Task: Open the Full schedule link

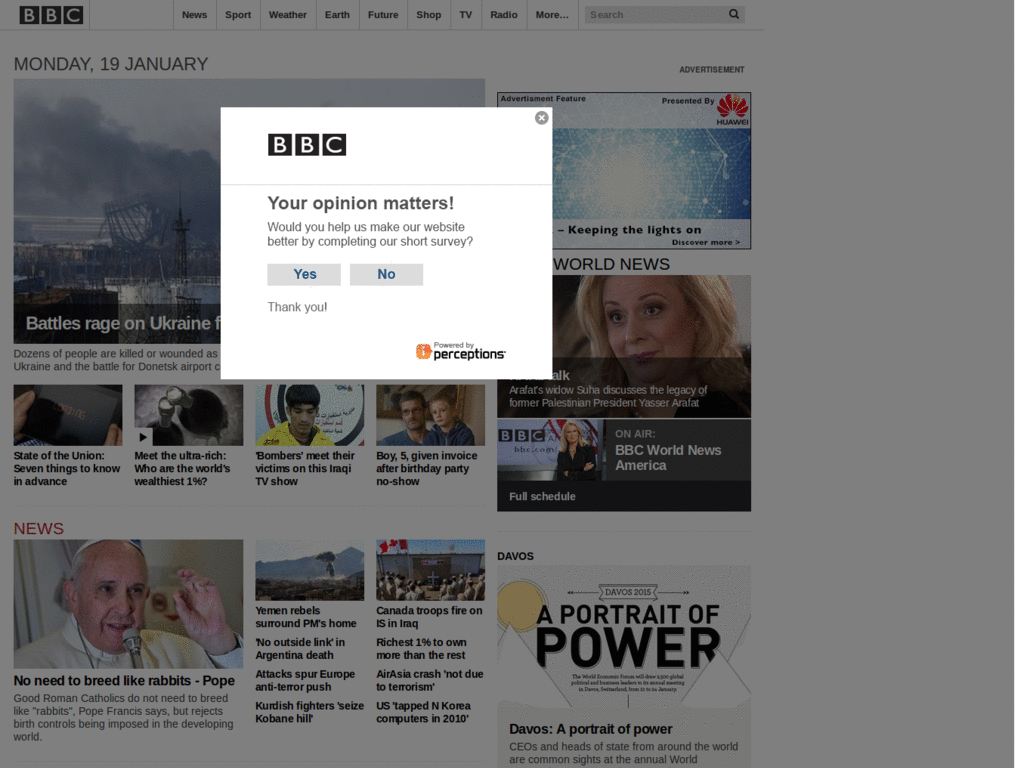Action: 542,496
